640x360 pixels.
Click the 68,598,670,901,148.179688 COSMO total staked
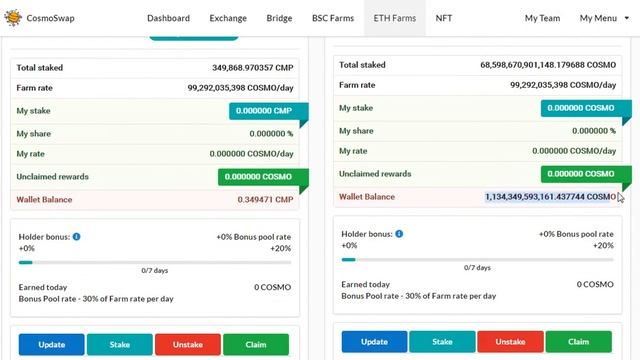pos(548,65)
